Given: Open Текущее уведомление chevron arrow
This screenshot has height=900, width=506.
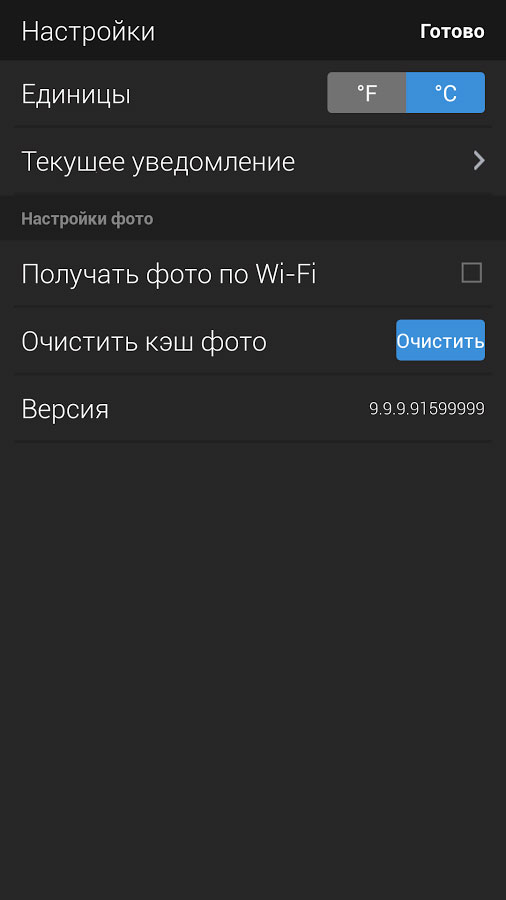Looking at the screenshot, I should (x=479, y=161).
